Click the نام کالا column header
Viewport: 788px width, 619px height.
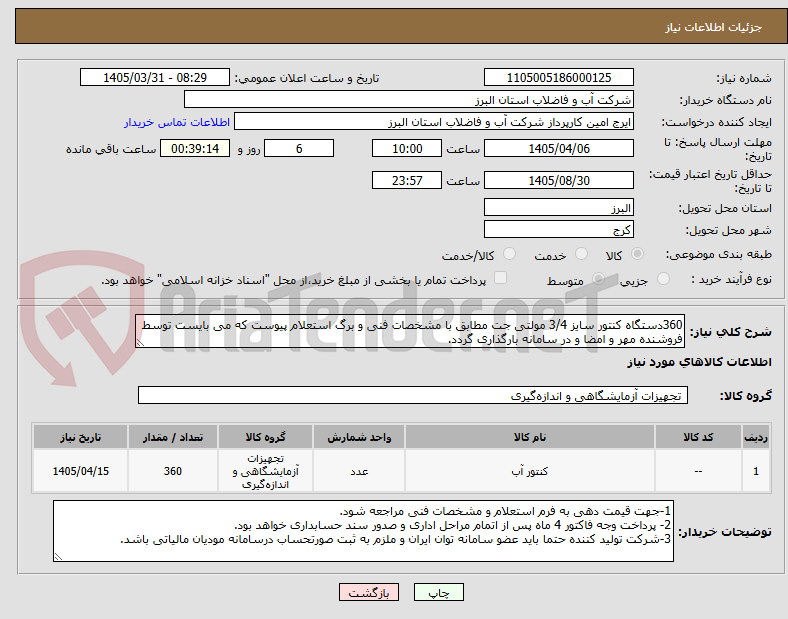click(x=530, y=437)
